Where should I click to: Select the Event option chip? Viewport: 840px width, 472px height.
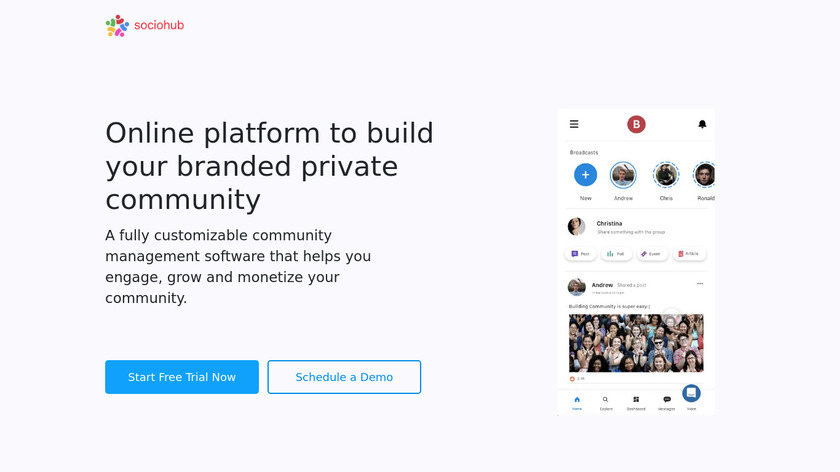651,254
